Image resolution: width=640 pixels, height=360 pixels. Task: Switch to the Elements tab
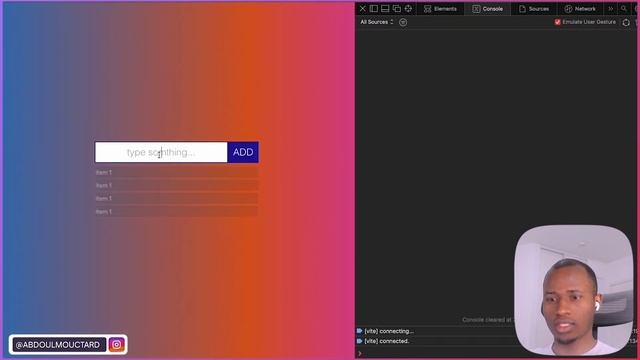(x=440, y=9)
